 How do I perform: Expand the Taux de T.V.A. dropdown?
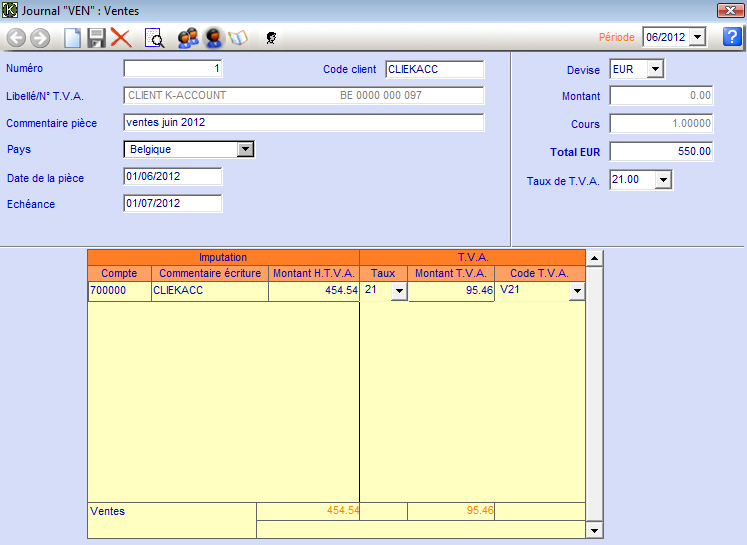coord(663,180)
